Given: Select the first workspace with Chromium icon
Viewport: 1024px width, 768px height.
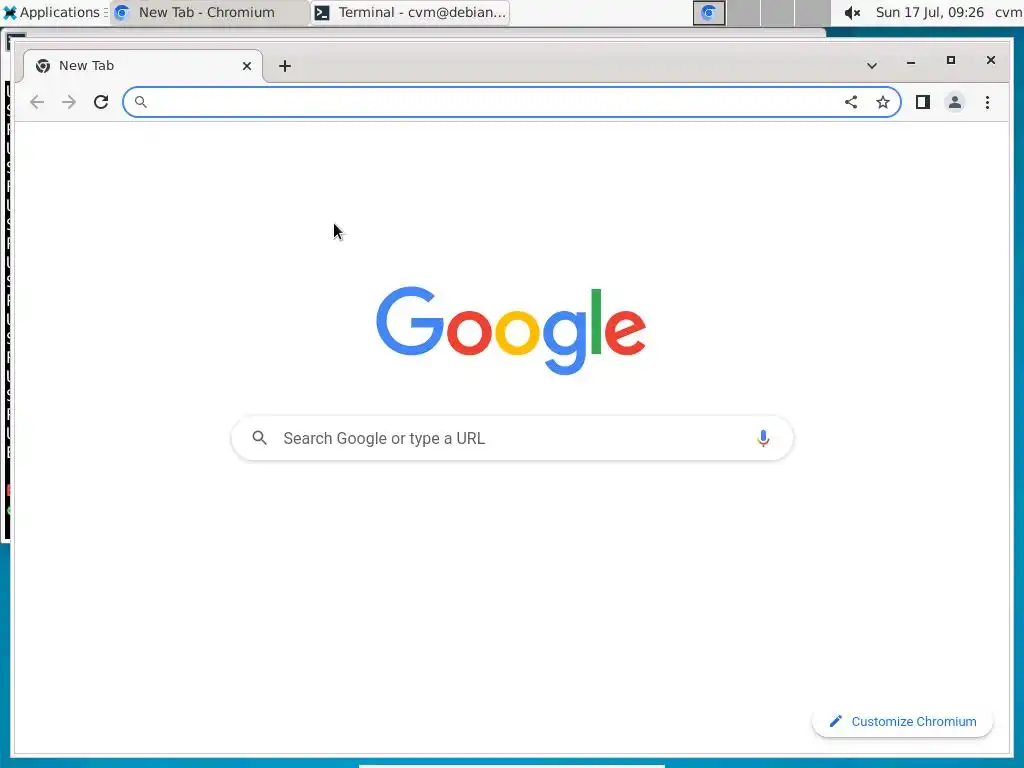Looking at the screenshot, I should (709, 12).
